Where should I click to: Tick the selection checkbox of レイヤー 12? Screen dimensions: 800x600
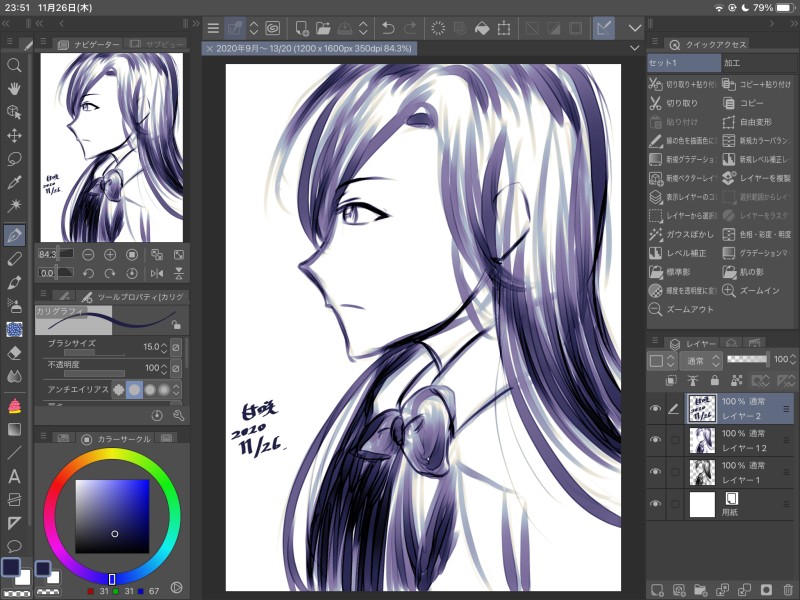point(674,440)
